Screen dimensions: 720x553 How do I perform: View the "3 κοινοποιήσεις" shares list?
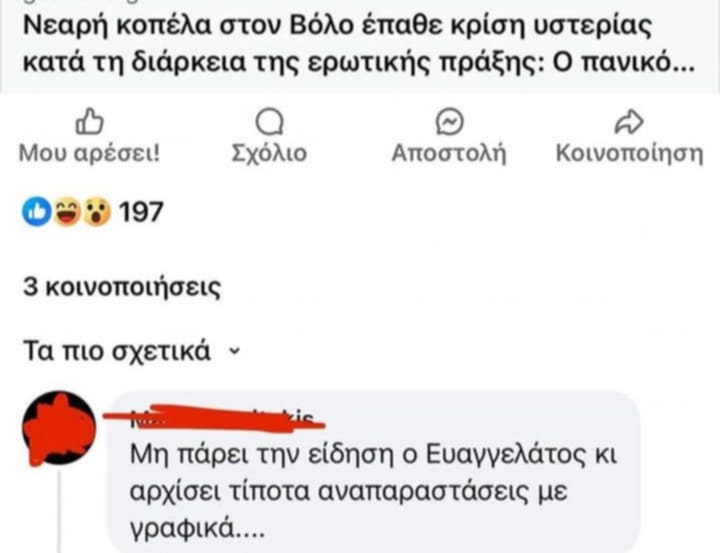coord(122,288)
